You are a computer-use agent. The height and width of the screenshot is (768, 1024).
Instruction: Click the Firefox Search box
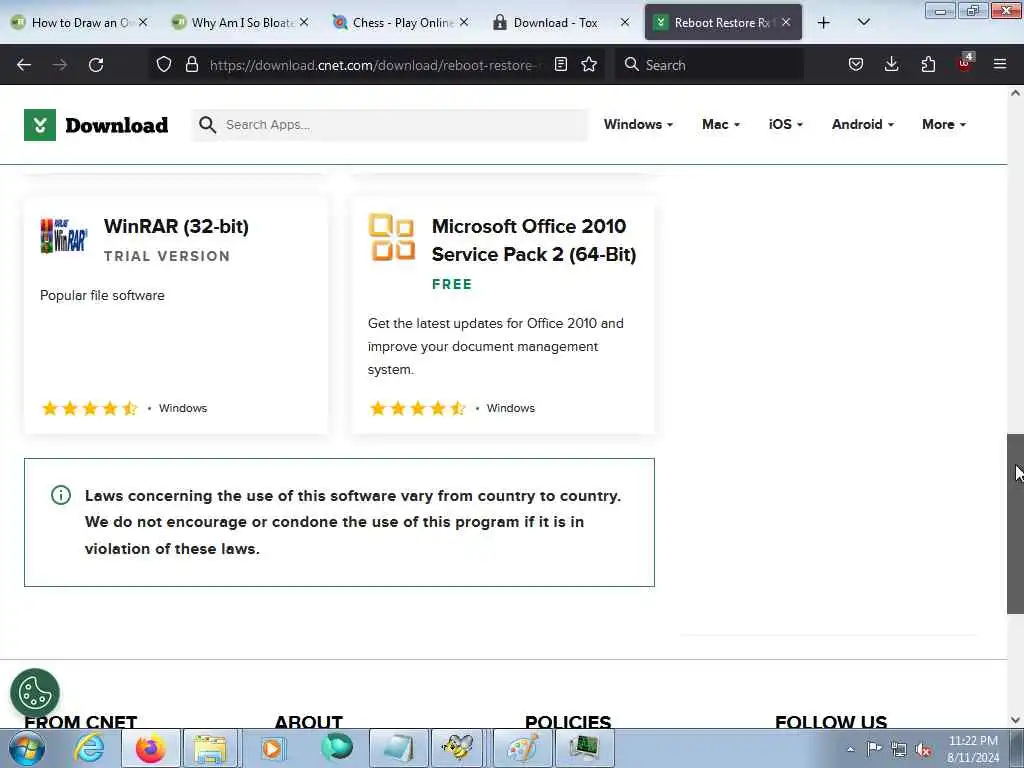pos(709,65)
